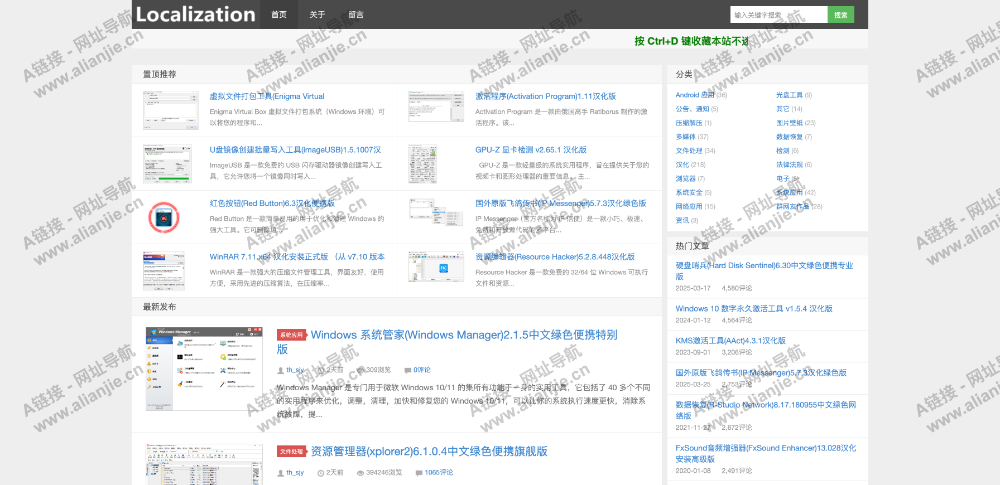The image size is (1000, 485).
Task: Open the 留言 navigation tab
Action: click(356, 15)
